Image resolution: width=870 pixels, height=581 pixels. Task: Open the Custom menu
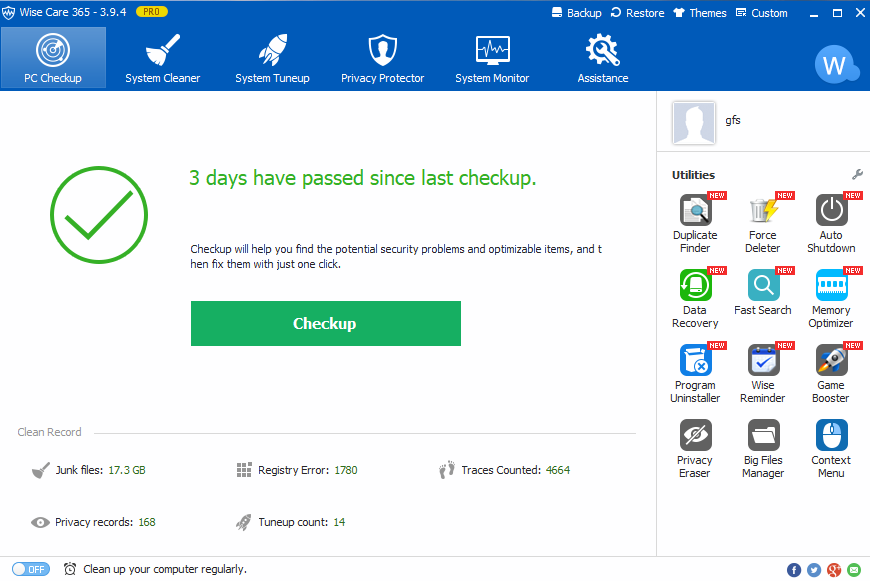point(761,13)
